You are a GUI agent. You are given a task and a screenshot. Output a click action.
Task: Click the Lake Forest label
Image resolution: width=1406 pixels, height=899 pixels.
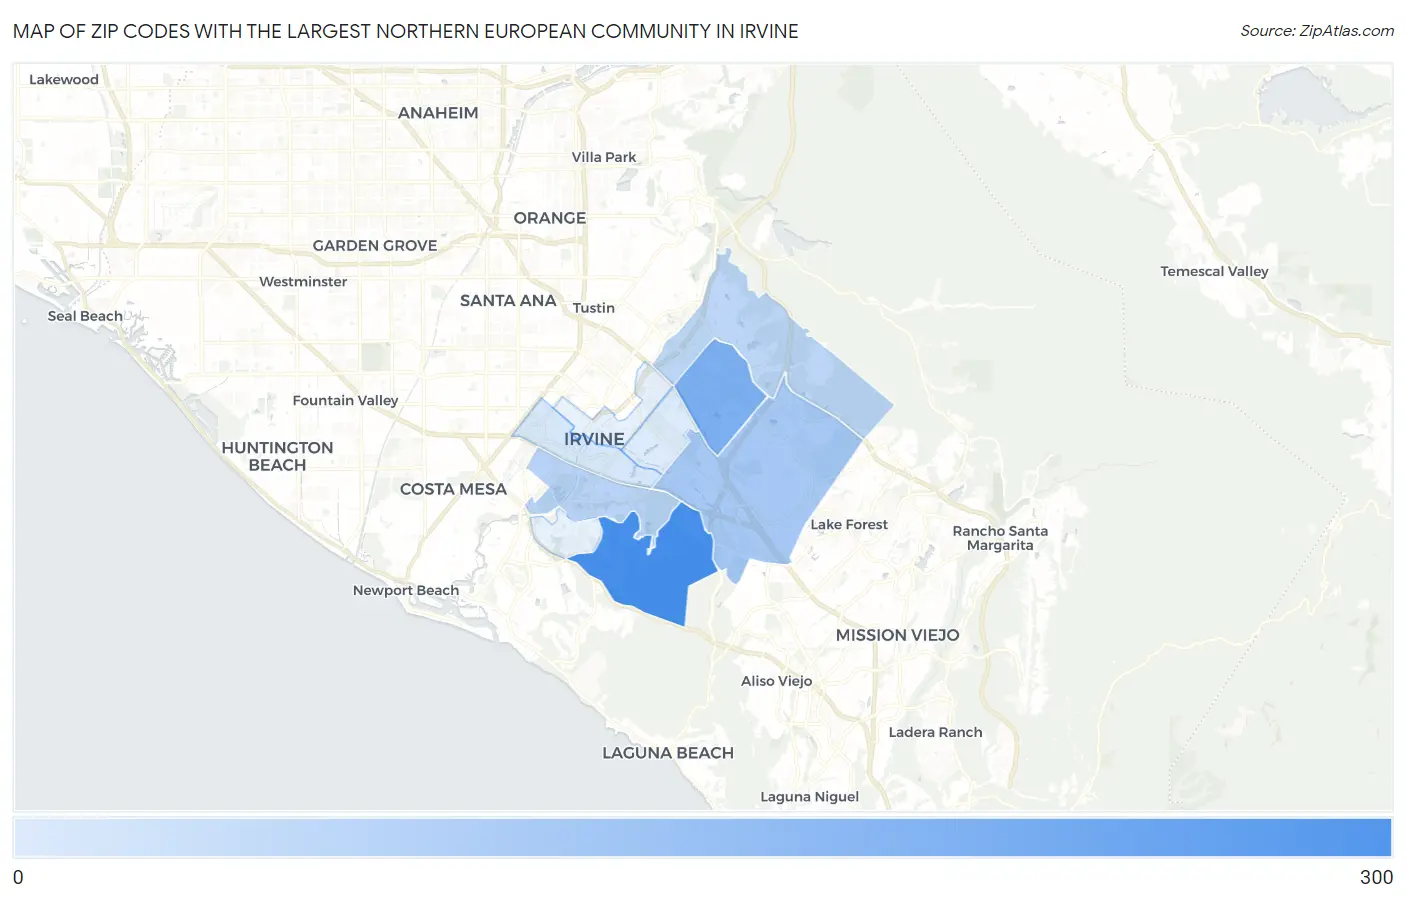[849, 524]
